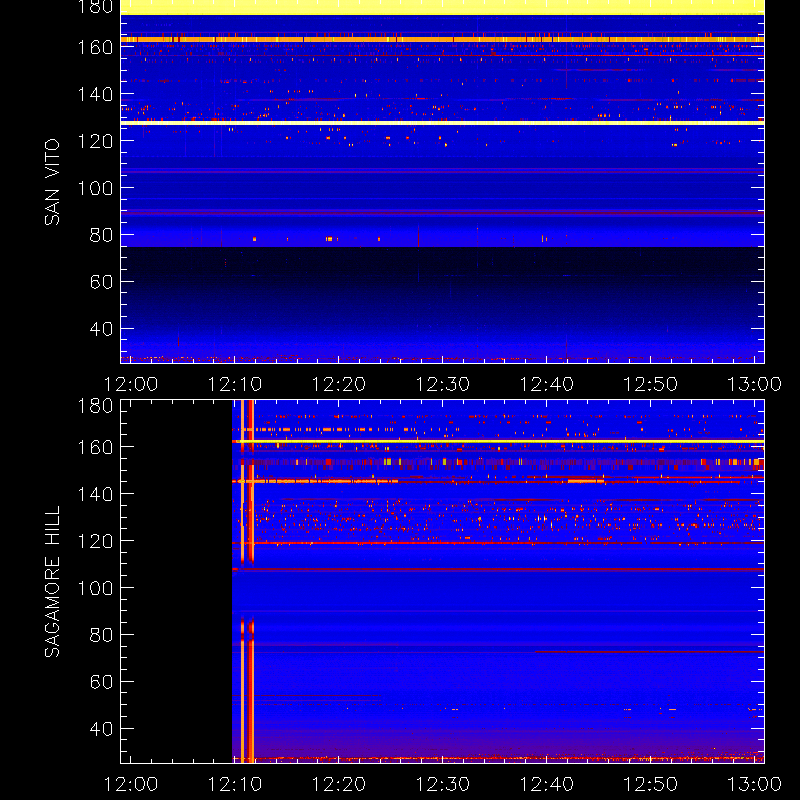The width and height of the screenshot is (800, 800).
Task: Click 12:20 under the Sagamore Hill plot
Action: [339, 784]
